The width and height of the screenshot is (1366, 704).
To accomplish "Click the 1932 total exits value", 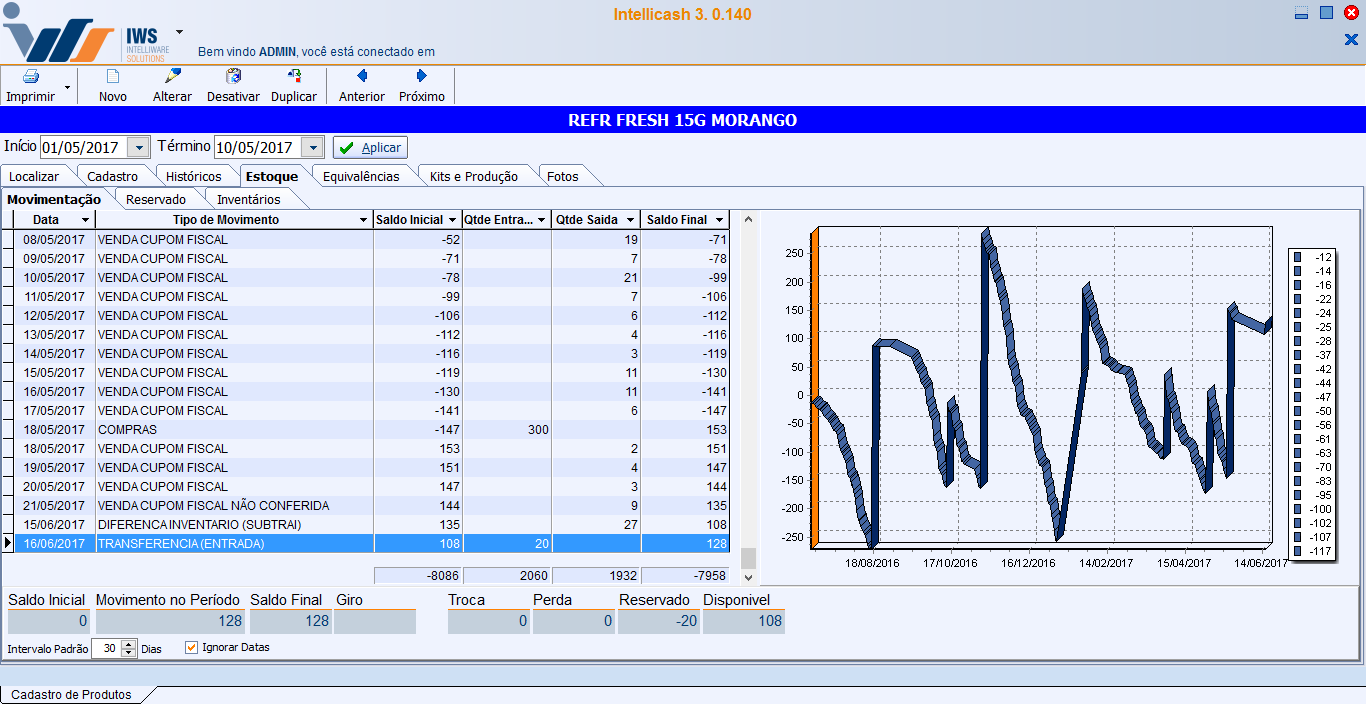I will [x=596, y=576].
